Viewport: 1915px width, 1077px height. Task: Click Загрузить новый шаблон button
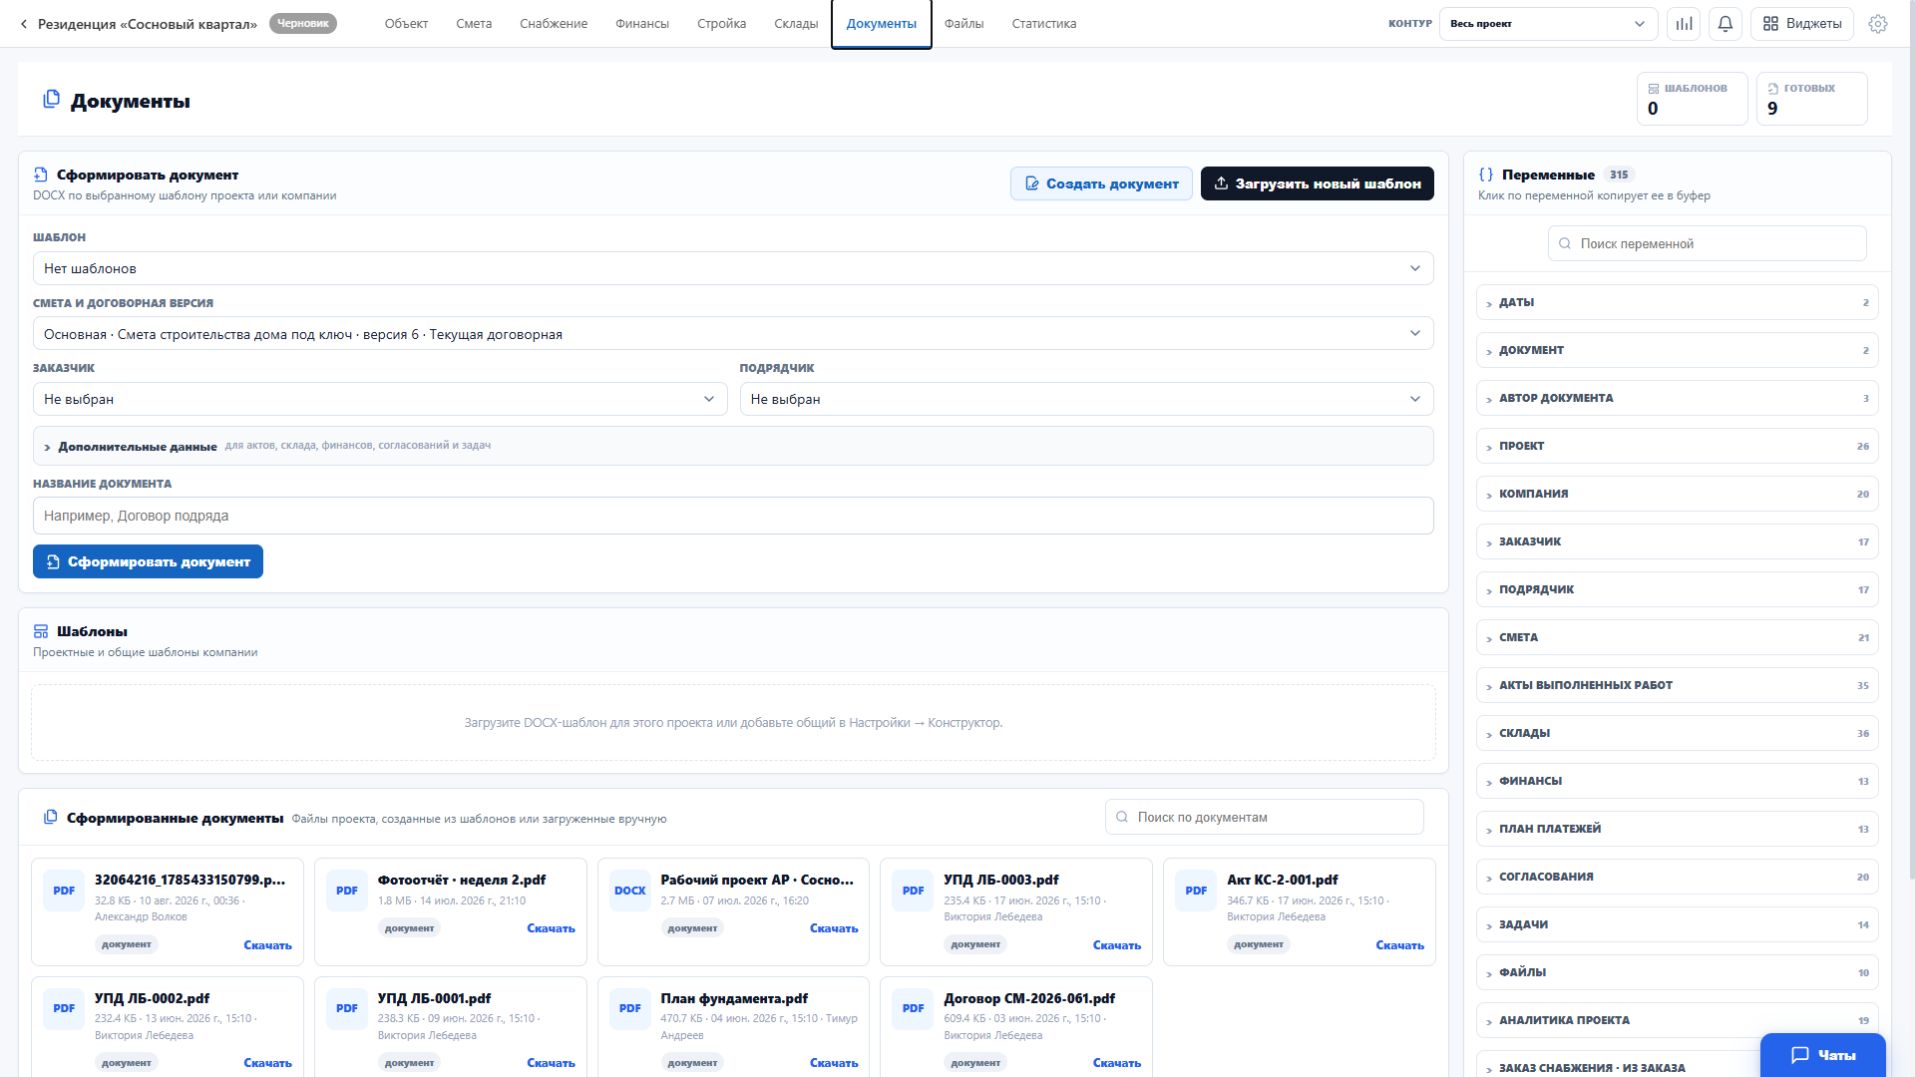point(1317,183)
